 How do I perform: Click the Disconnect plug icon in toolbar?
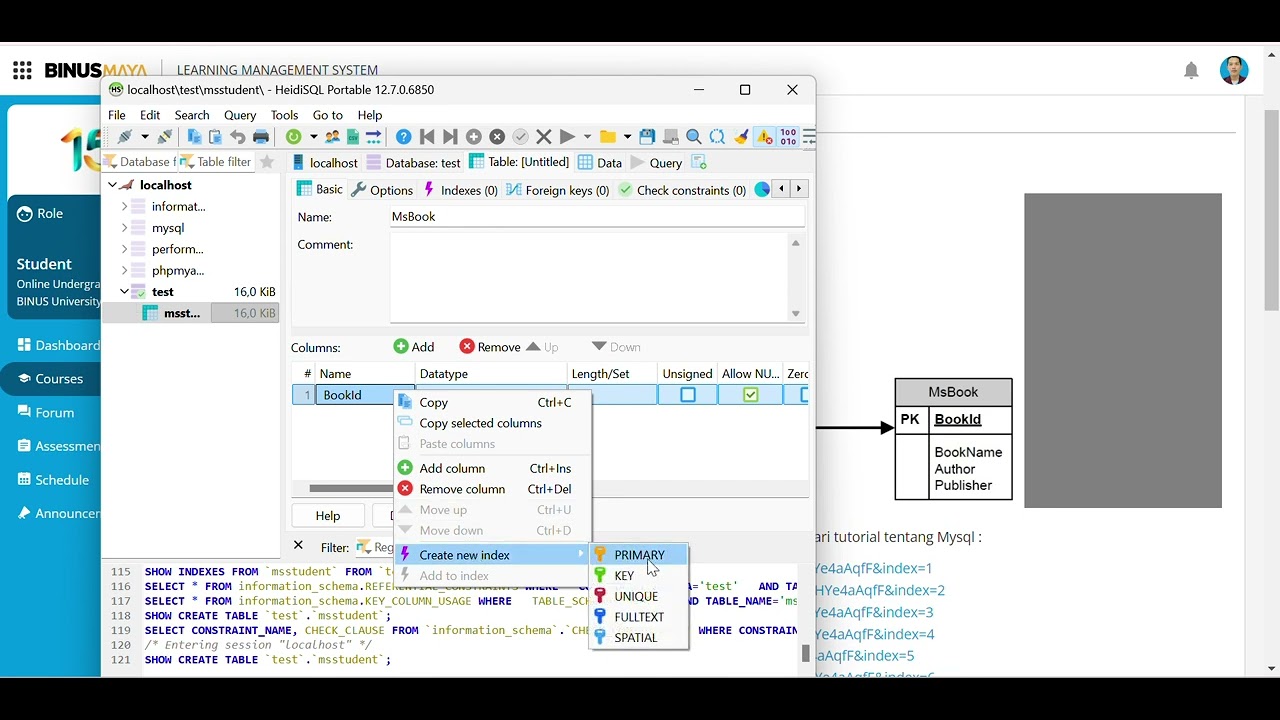[x=165, y=137]
